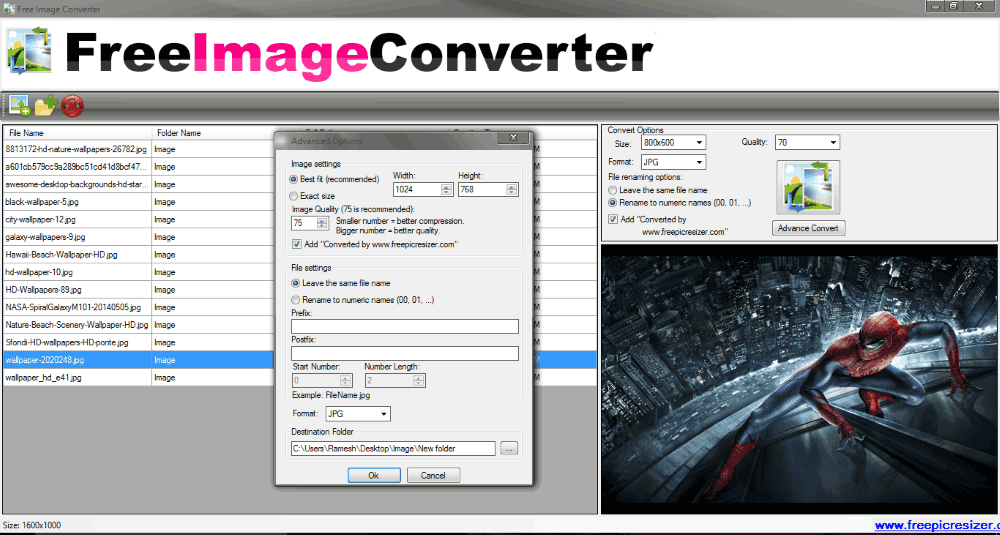Select Rename to numeric names in Convert Options
The height and width of the screenshot is (535, 1000).
point(612,203)
